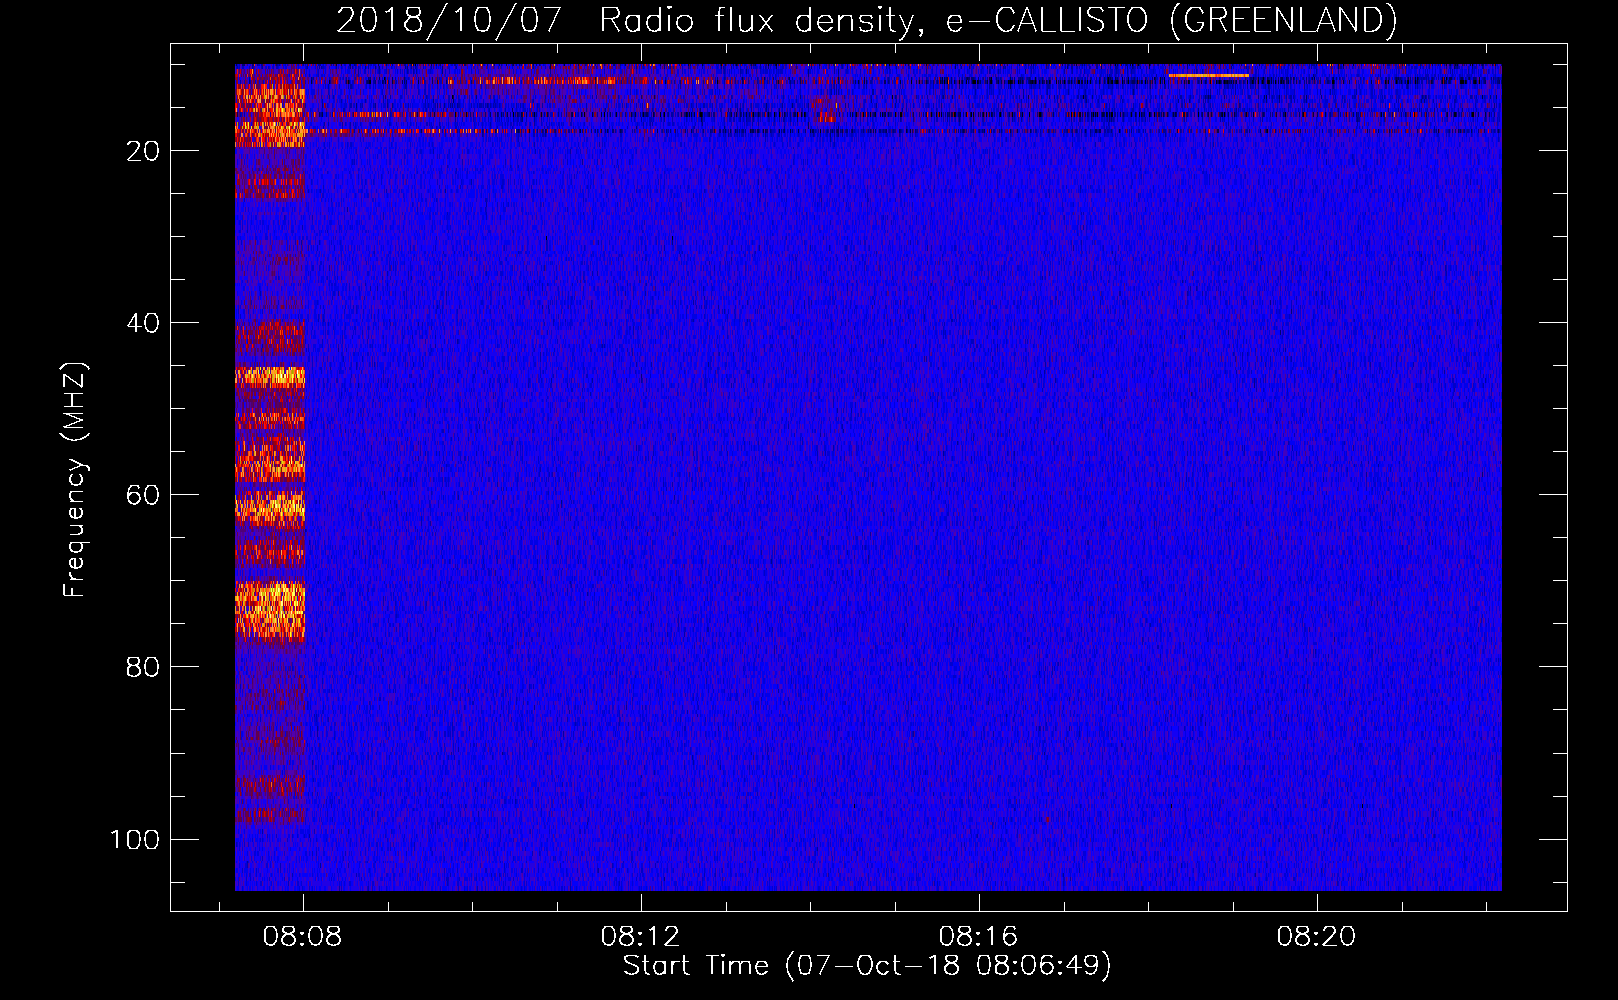Click the time tick label "08:20"
1618x1000 pixels.
(1316, 936)
